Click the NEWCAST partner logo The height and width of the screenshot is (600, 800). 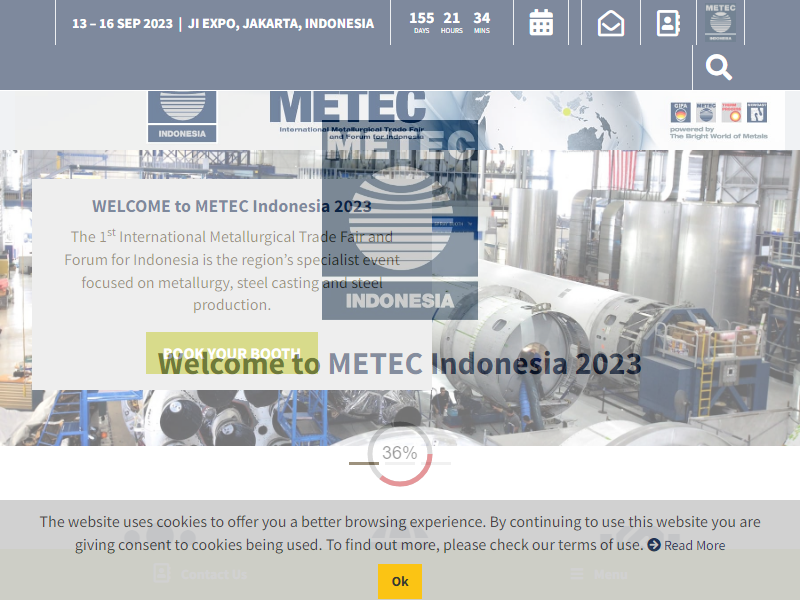click(x=757, y=112)
